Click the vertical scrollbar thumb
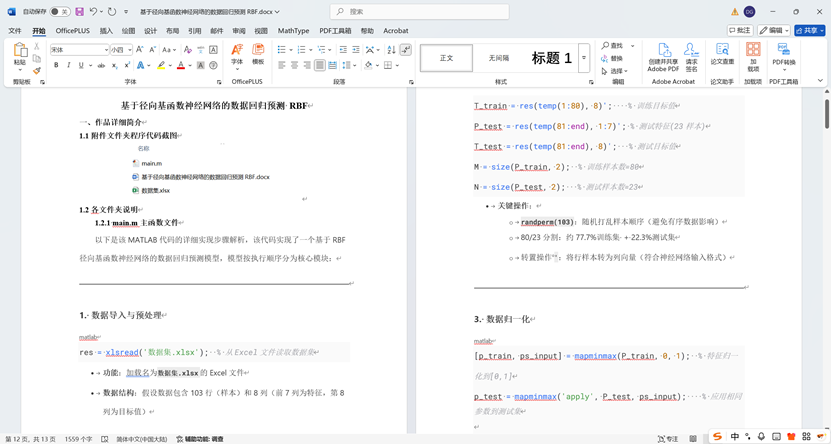Screen dimensions: 831x444 click(827, 113)
